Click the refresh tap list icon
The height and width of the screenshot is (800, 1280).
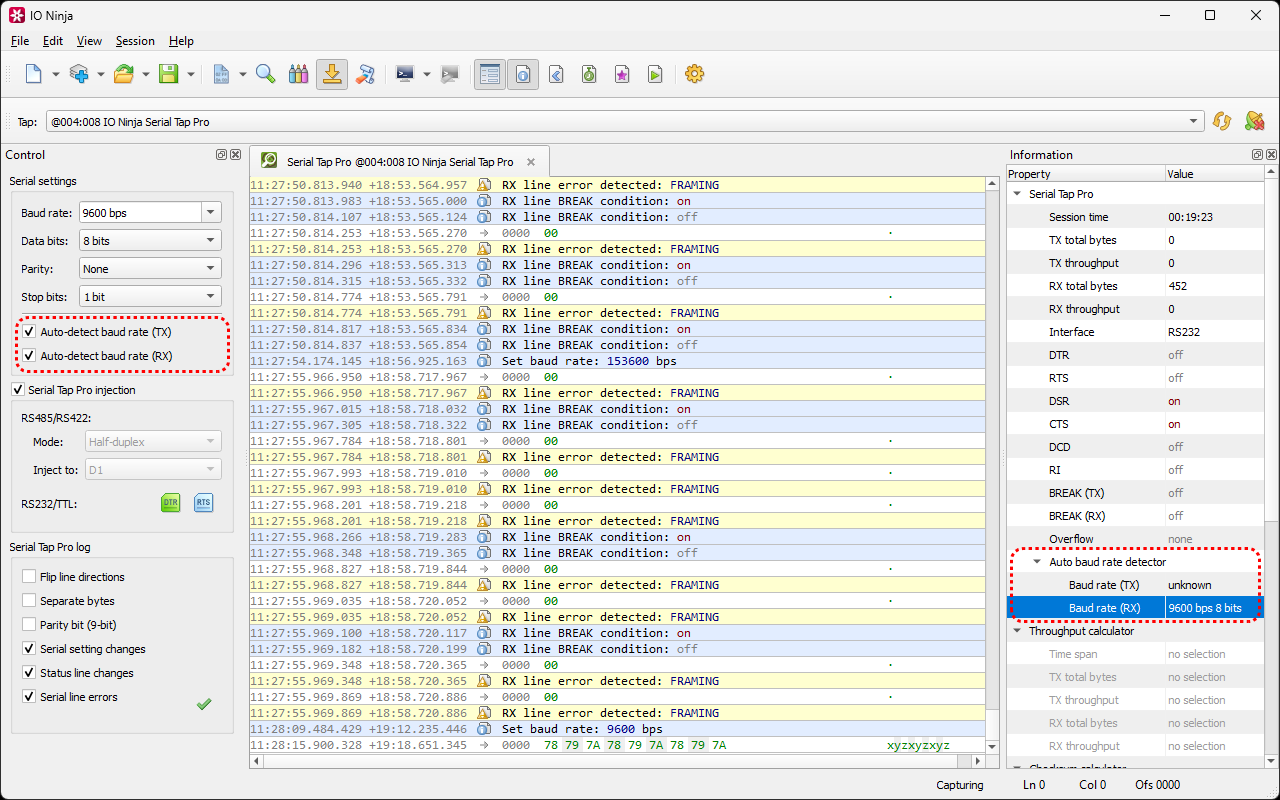point(1222,121)
